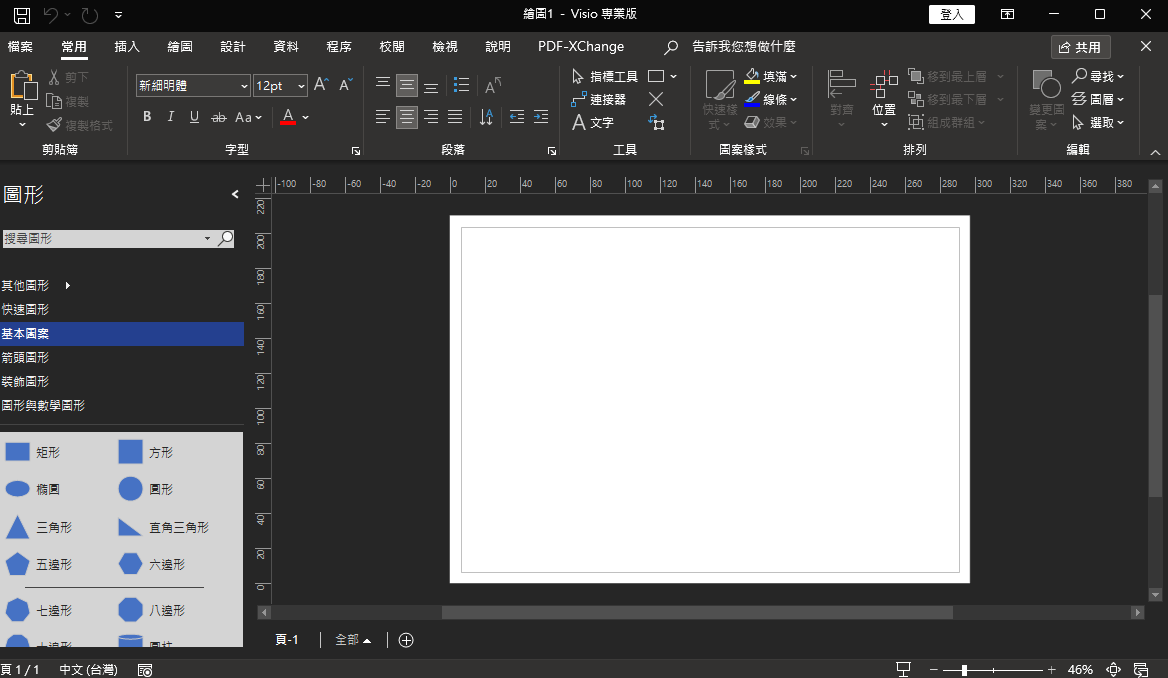Click the zoom slider in status bar
Image resolution: width=1168 pixels, height=678 pixels.
[964, 669]
